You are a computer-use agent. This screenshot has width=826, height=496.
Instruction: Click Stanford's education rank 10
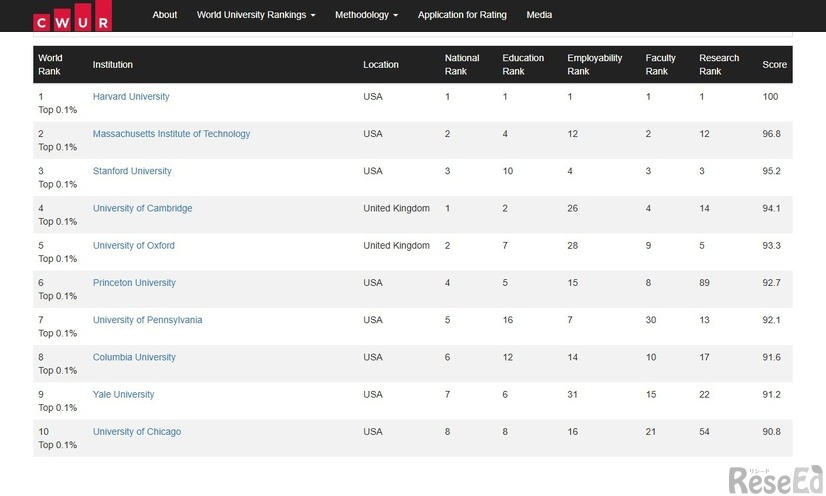point(508,171)
